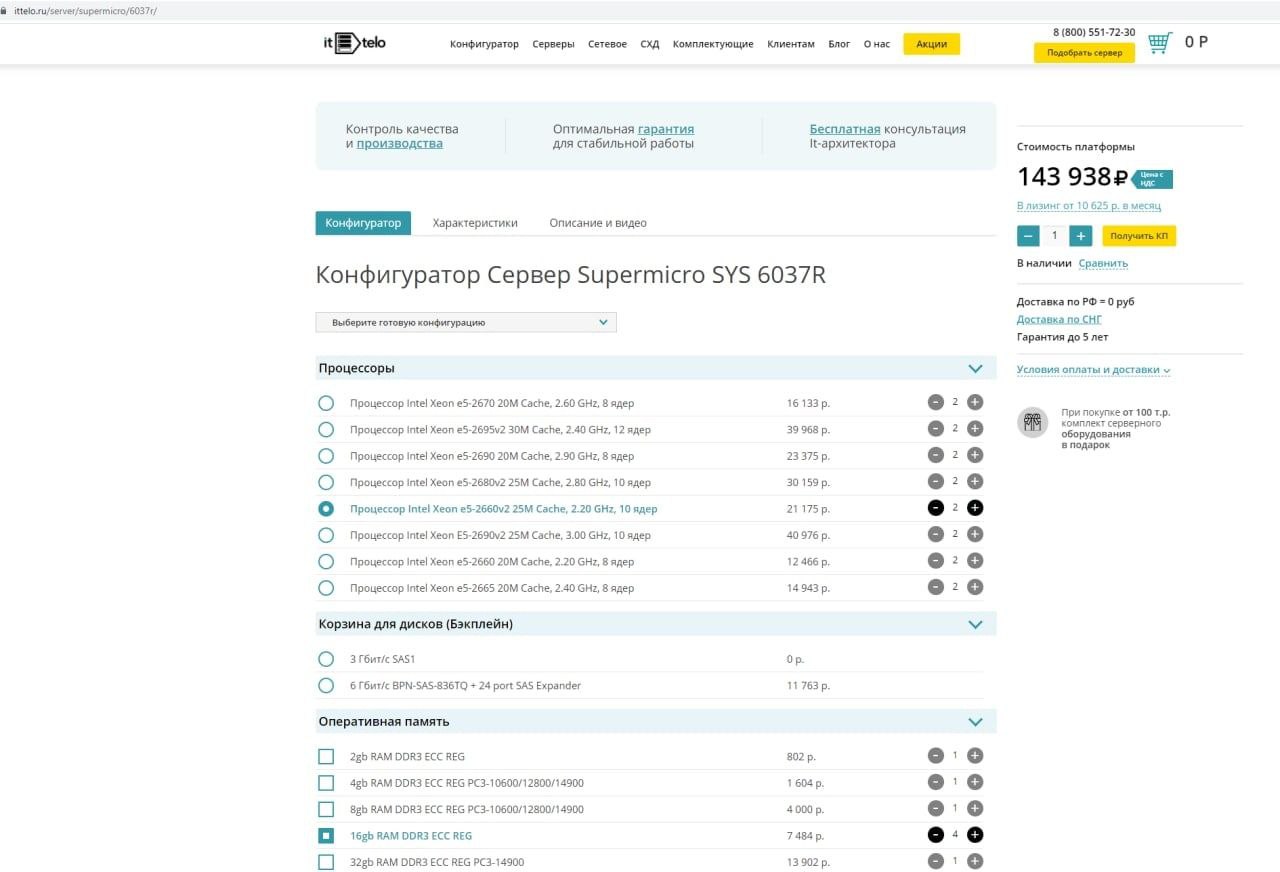The image size is (1280, 872).
Task: Choose 3 Гбит/с SAS1 backplane option
Action: 326,659
